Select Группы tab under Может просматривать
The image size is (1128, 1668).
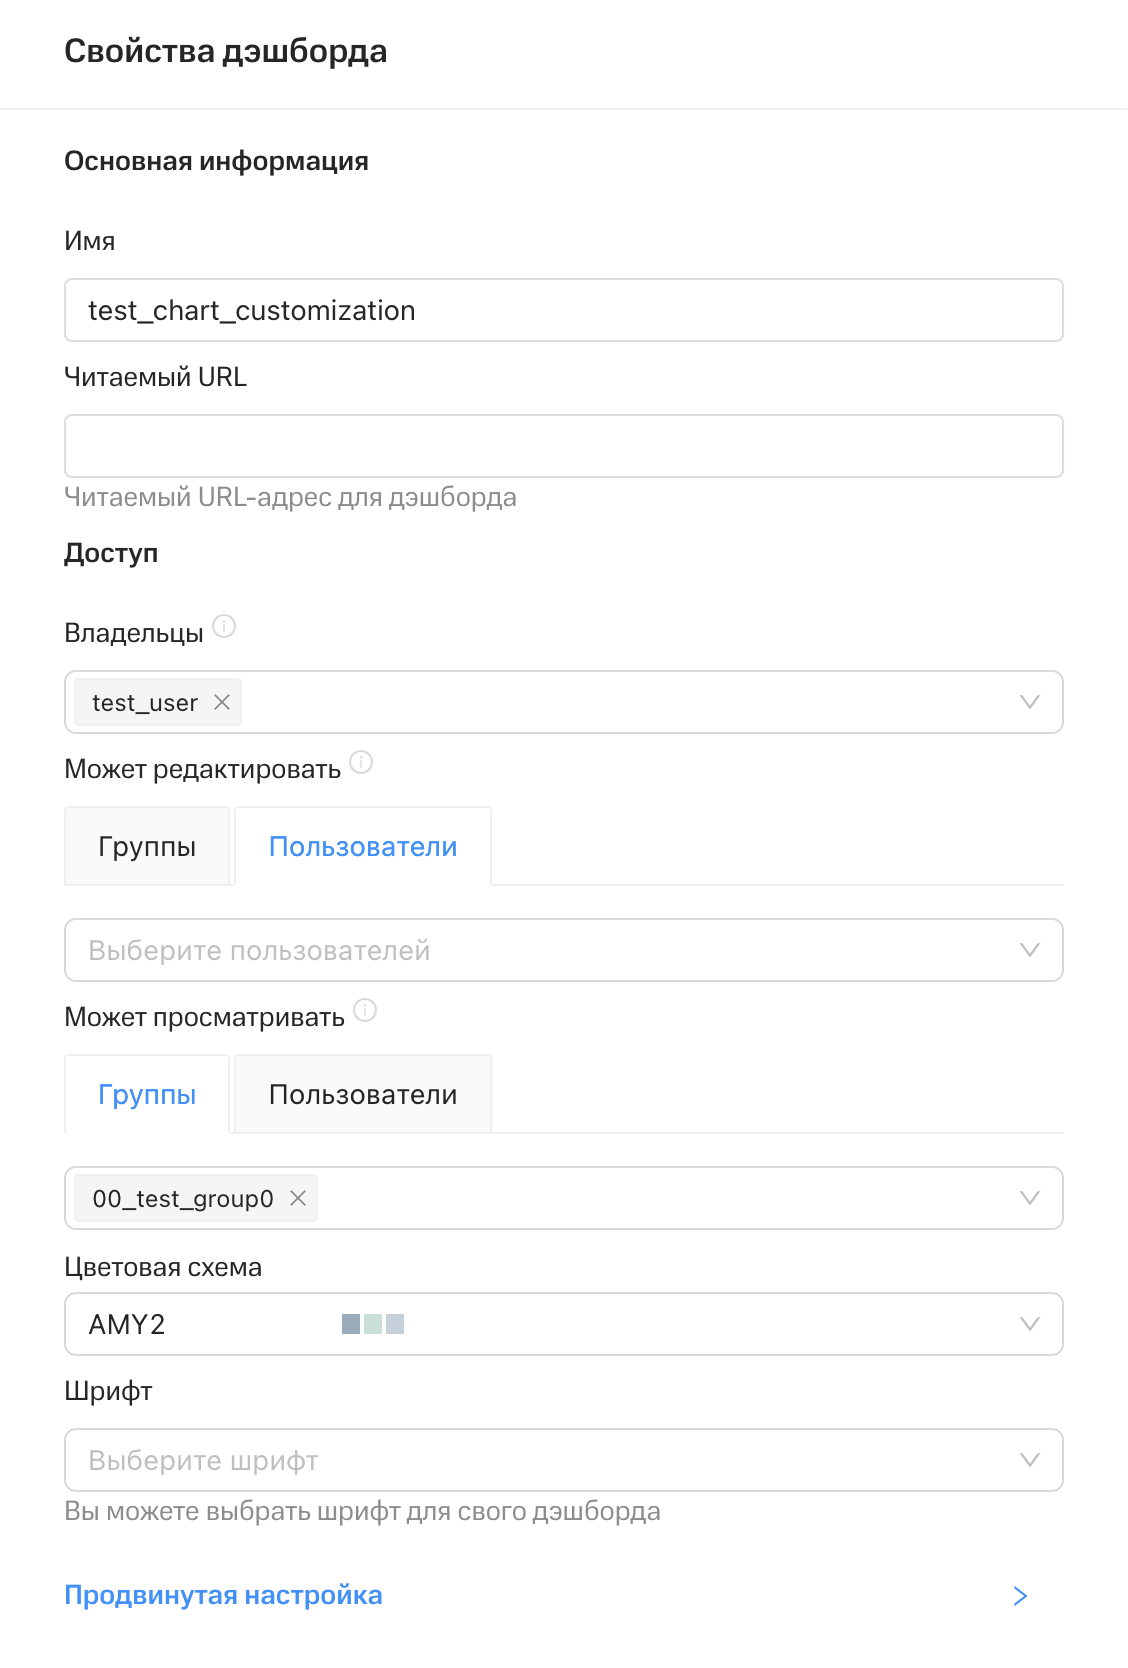(147, 1095)
